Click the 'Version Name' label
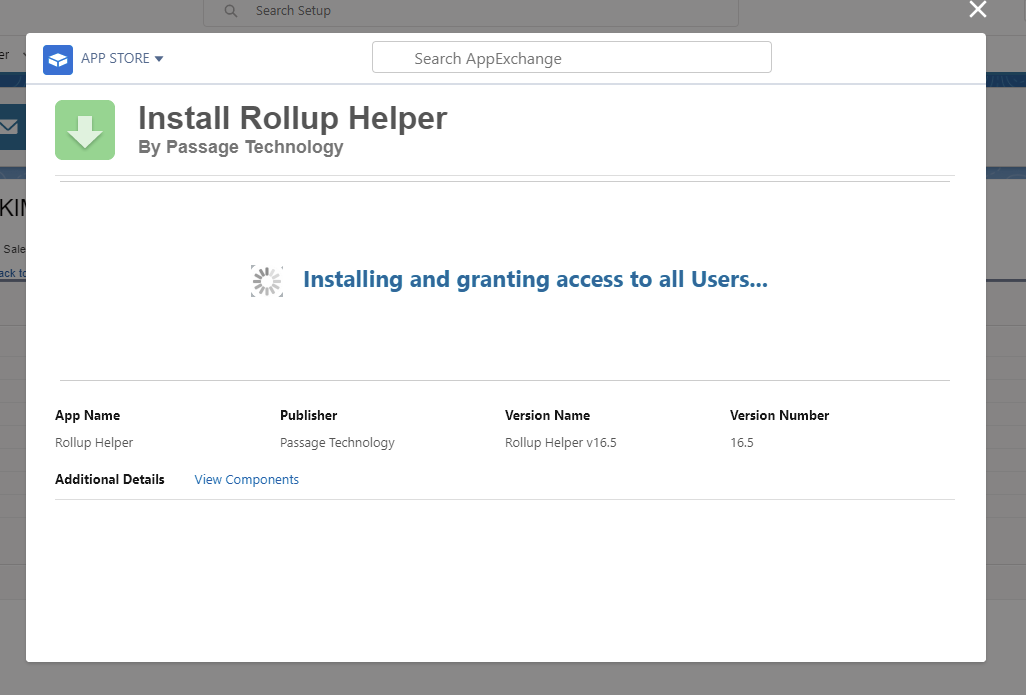The image size is (1026, 695). (547, 416)
